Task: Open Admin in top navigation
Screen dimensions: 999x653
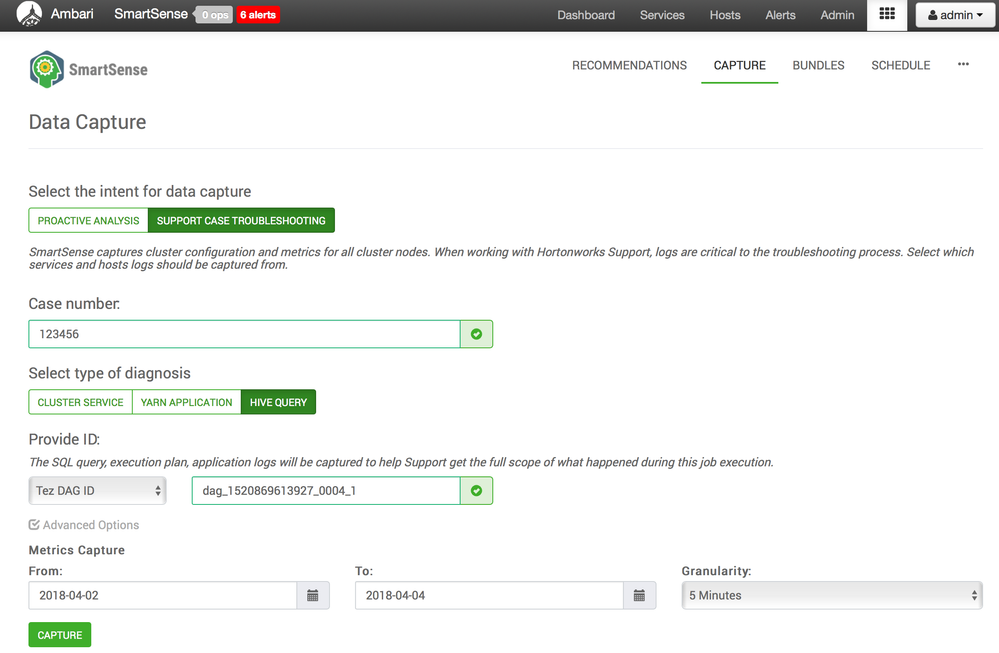Action: click(x=837, y=15)
